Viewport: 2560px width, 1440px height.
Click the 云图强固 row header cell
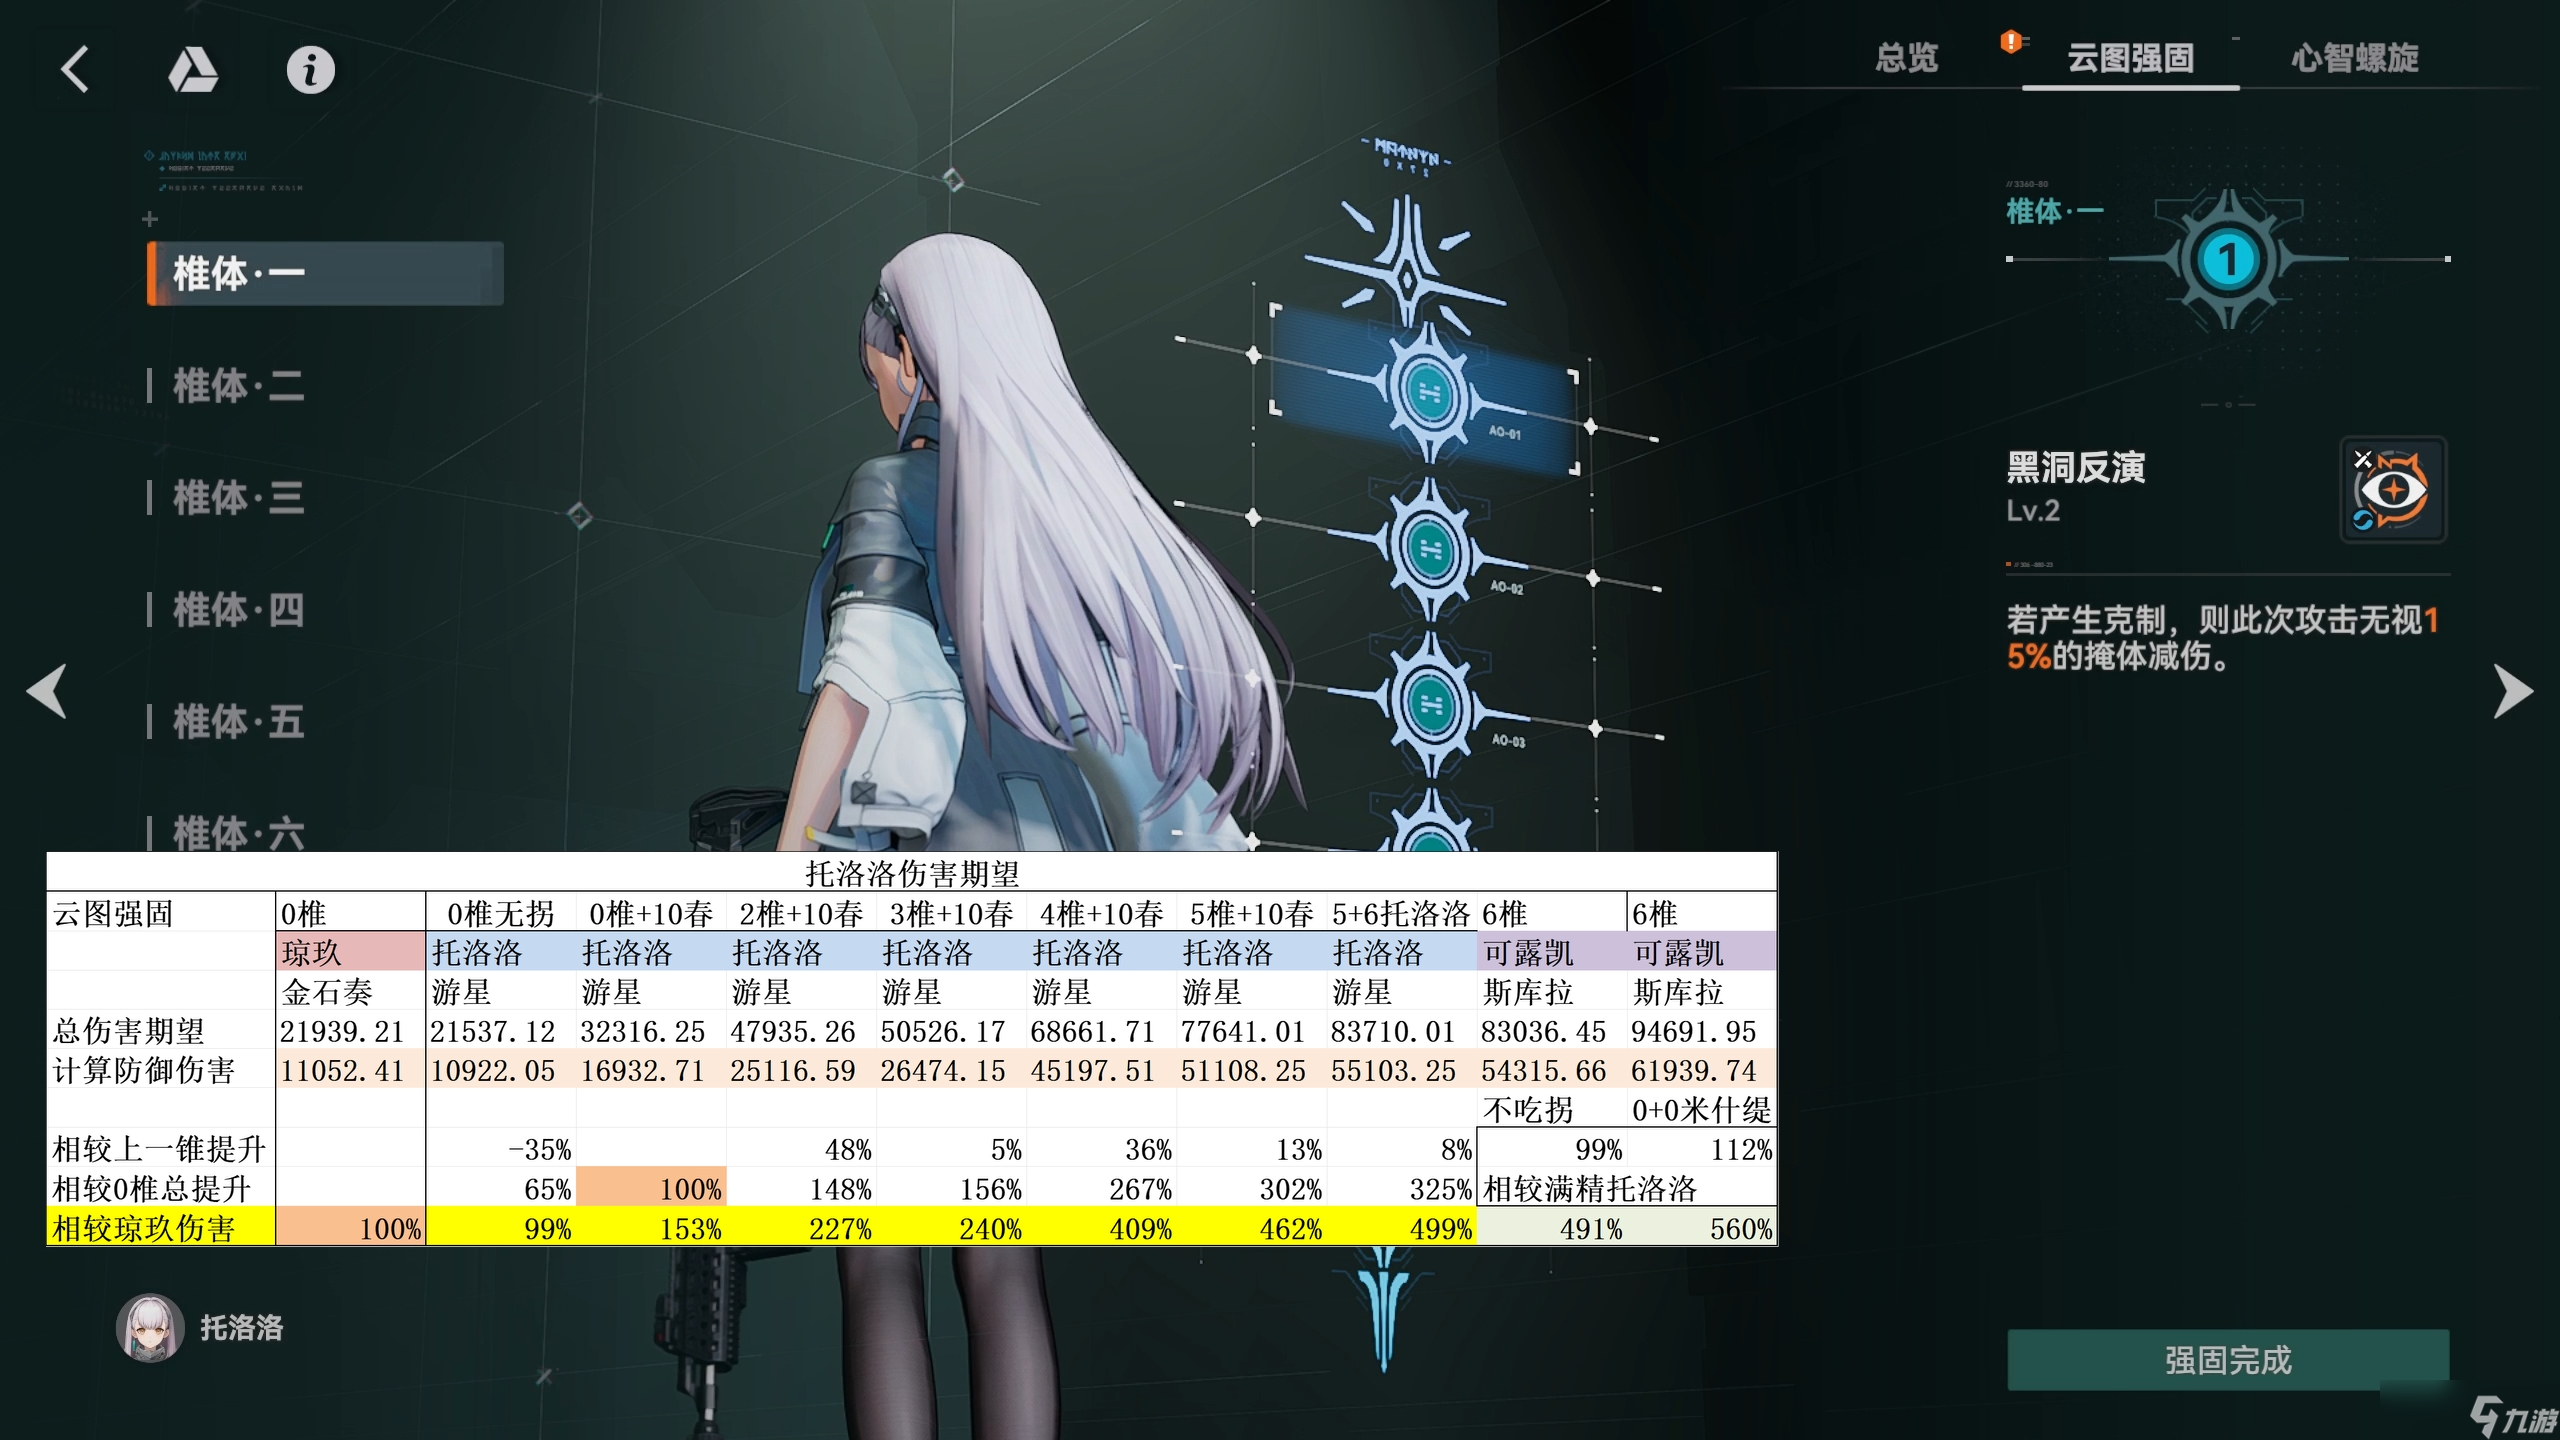tap(160, 913)
